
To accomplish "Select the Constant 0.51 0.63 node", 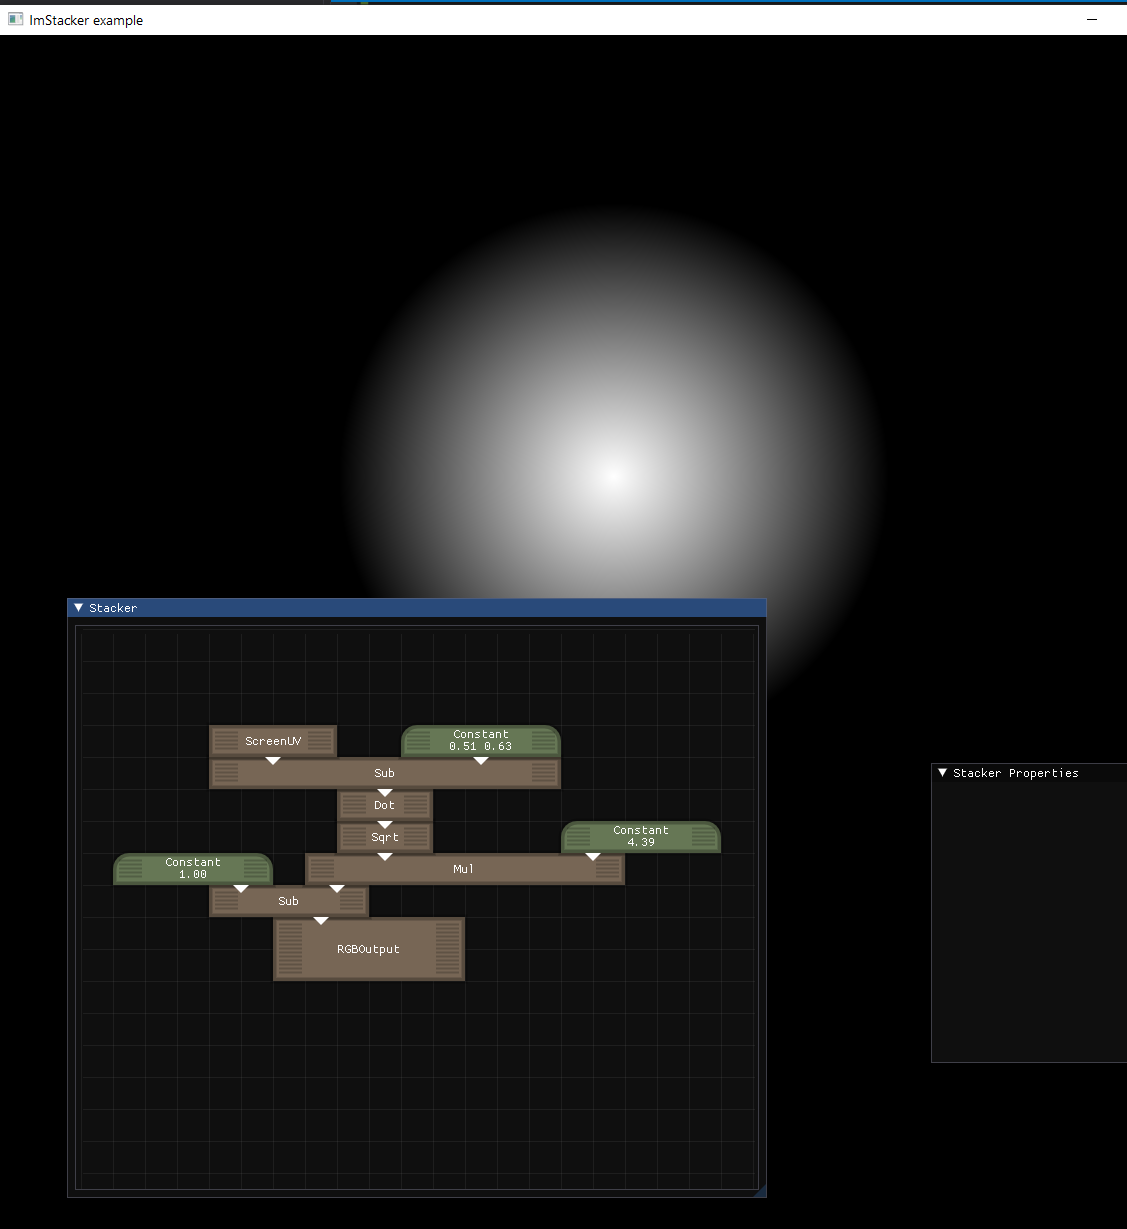I will pyautogui.click(x=480, y=740).
